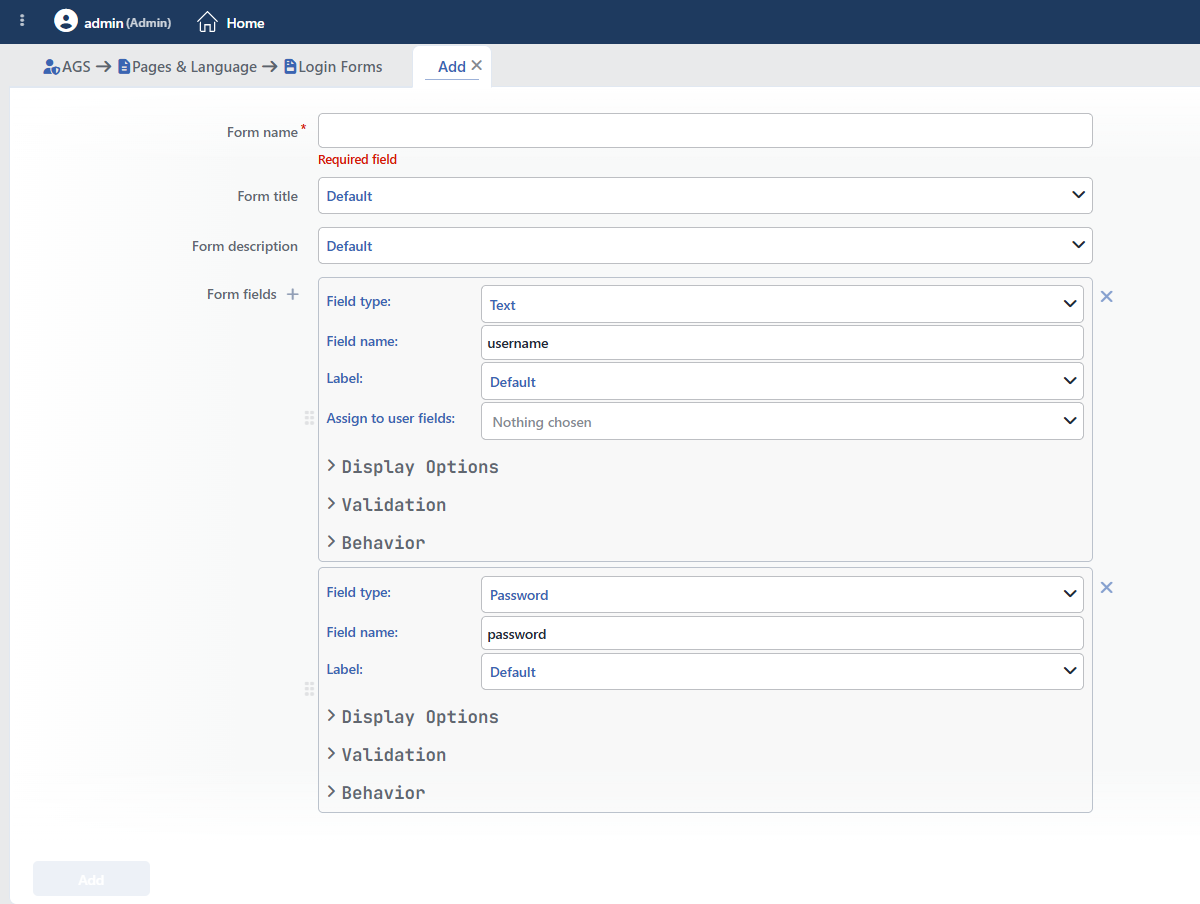Remove the username field block with X
This screenshot has width=1200, height=904.
(x=1107, y=296)
